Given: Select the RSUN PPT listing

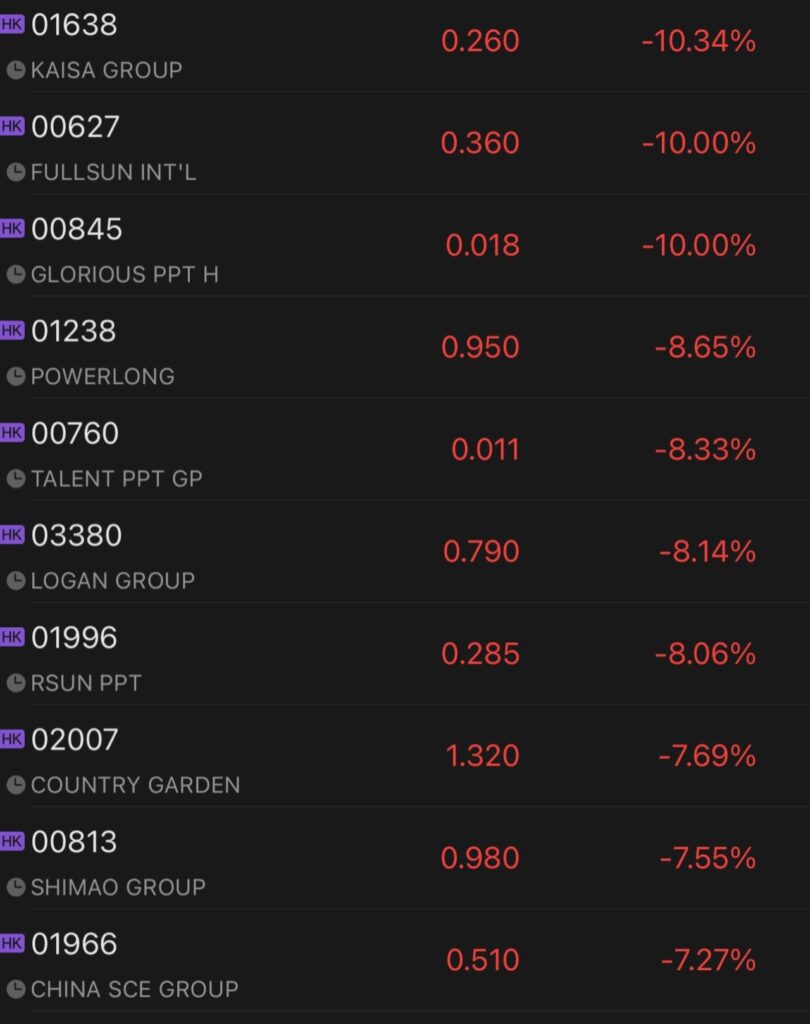Looking at the screenshot, I should click(405, 654).
